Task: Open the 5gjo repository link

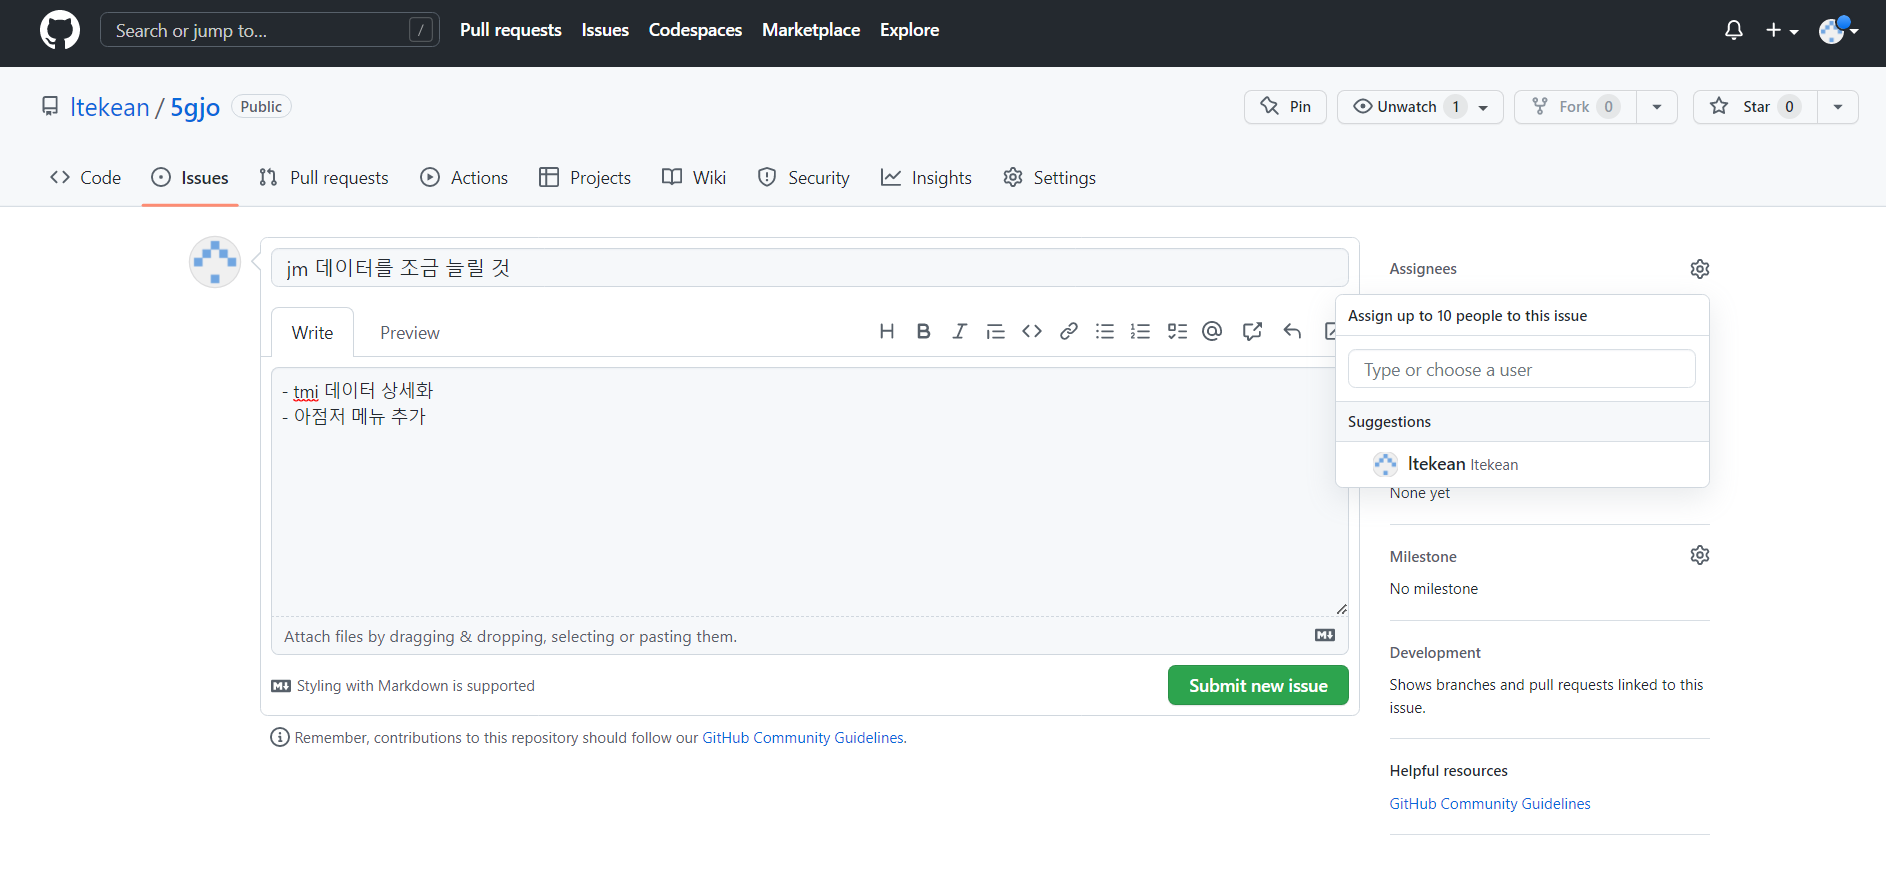Action: 195,107
